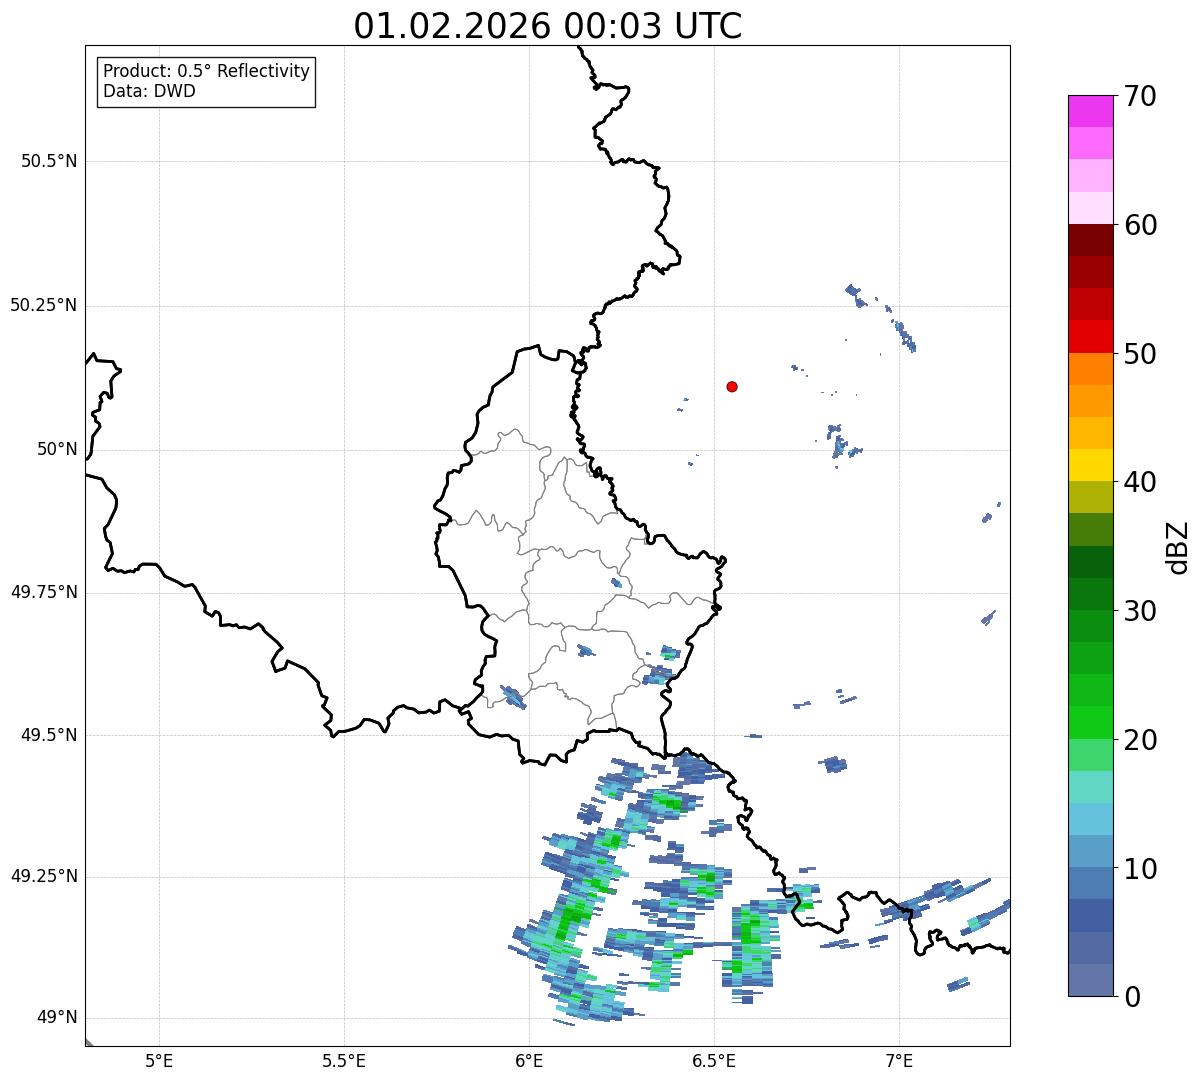Click the 49.5°N latitude tick label
The image size is (1202, 1081).
[x=49, y=735]
